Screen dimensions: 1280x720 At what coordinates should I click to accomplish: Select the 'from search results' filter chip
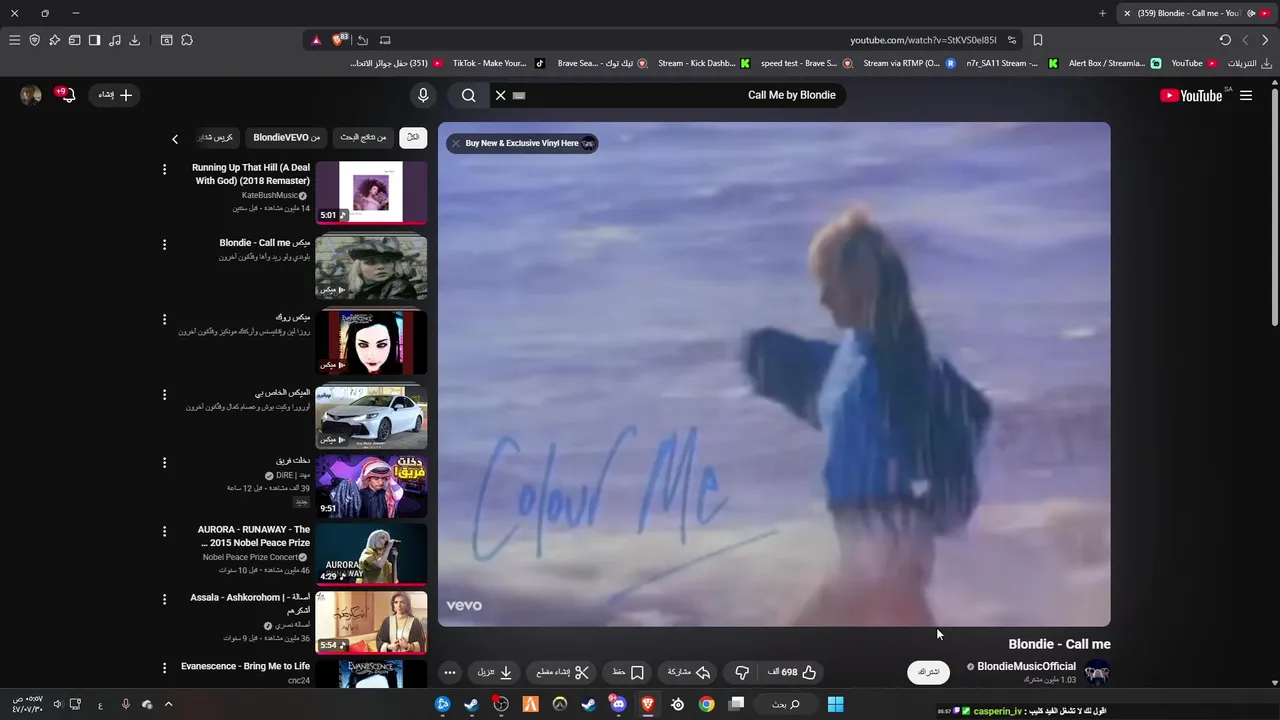click(x=363, y=137)
